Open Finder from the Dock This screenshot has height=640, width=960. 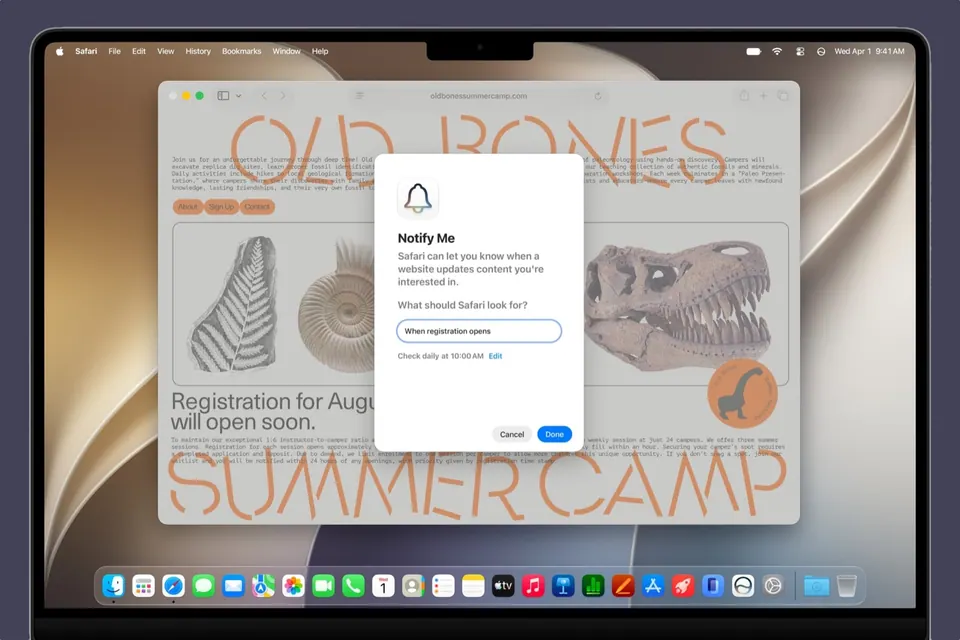pos(113,586)
